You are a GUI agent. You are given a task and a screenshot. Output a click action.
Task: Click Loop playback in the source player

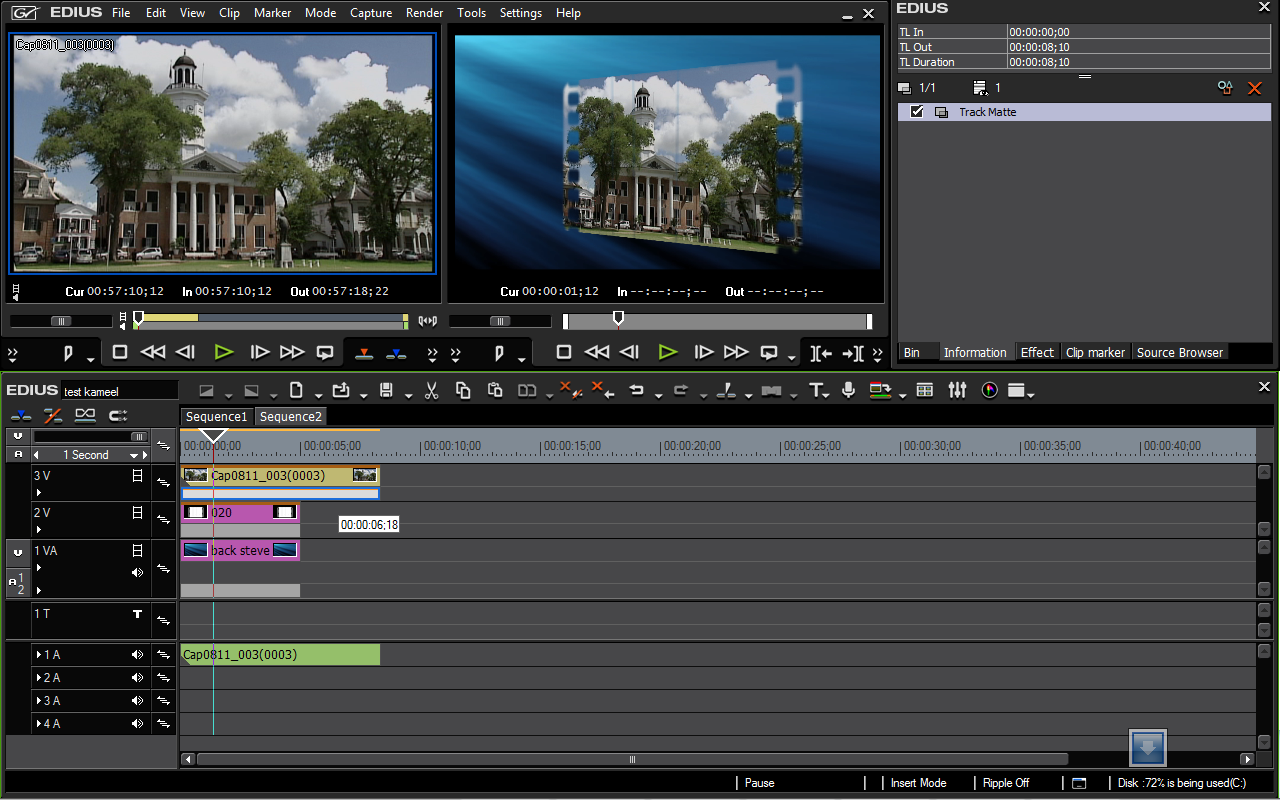325,352
